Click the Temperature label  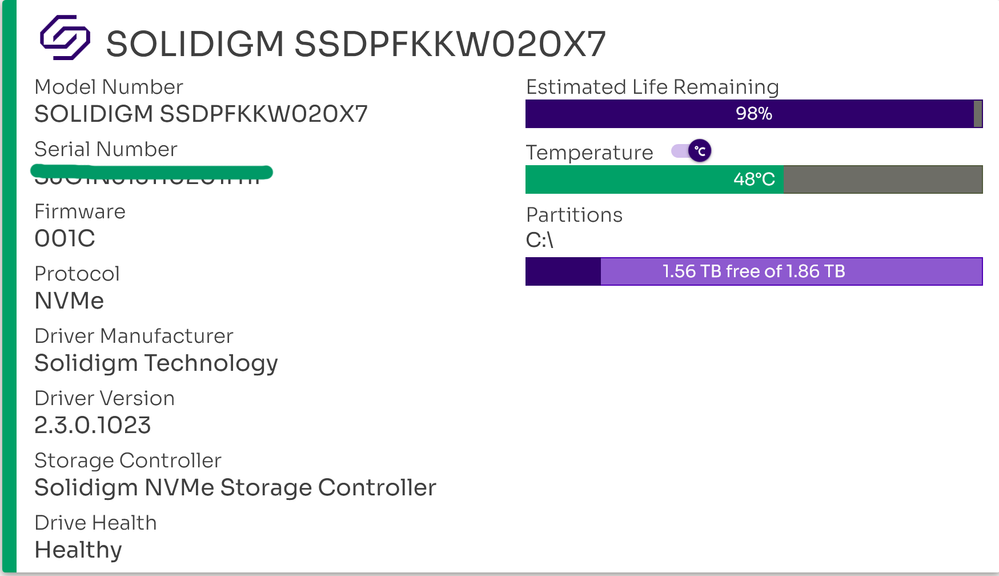coord(589,152)
